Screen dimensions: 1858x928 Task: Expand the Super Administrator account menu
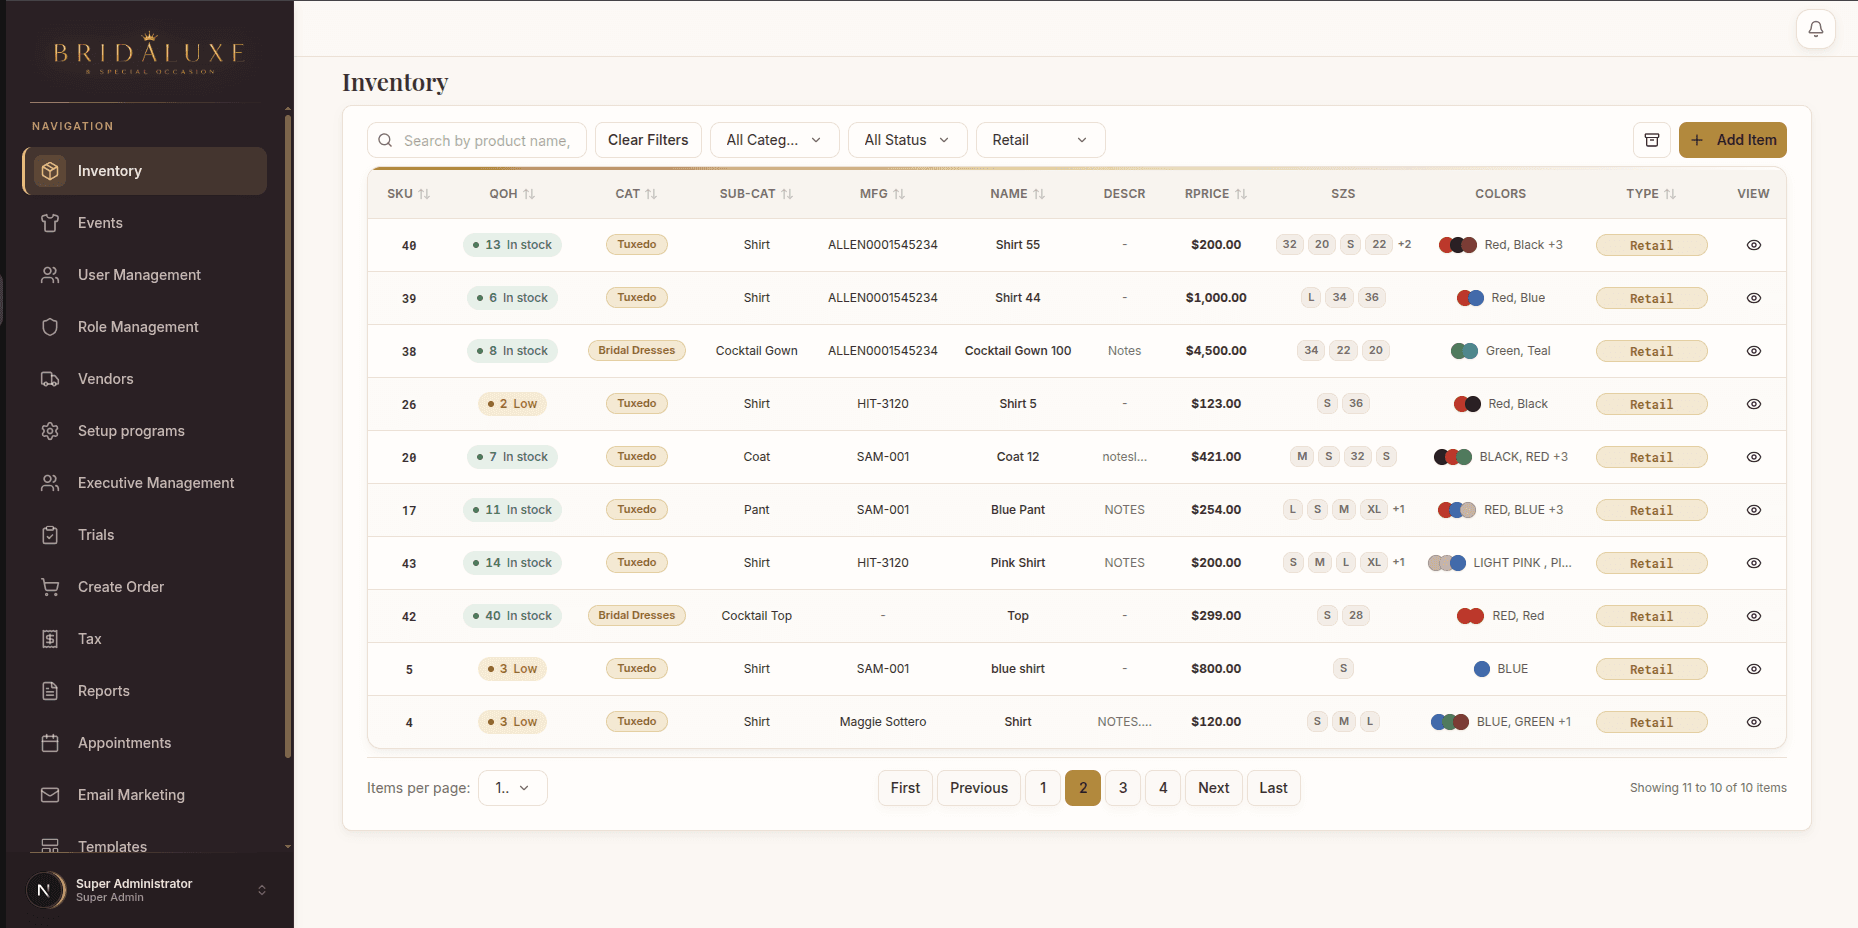coord(262,890)
